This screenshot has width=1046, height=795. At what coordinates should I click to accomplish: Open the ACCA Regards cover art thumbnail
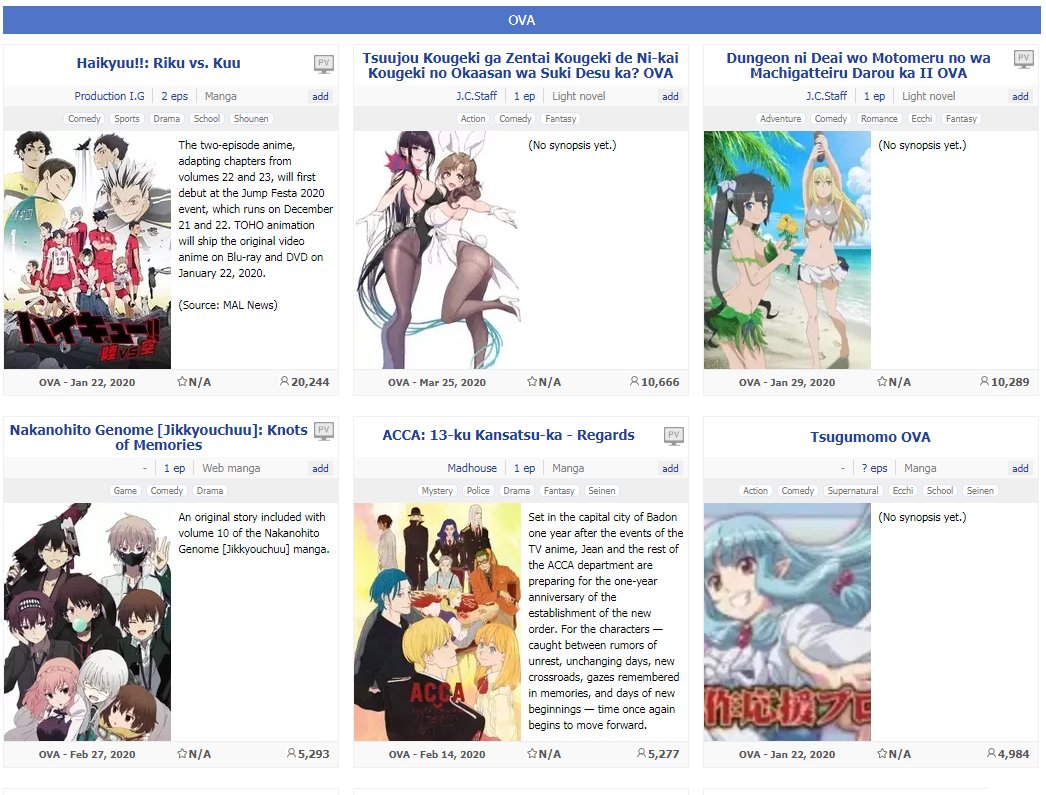(x=437, y=622)
